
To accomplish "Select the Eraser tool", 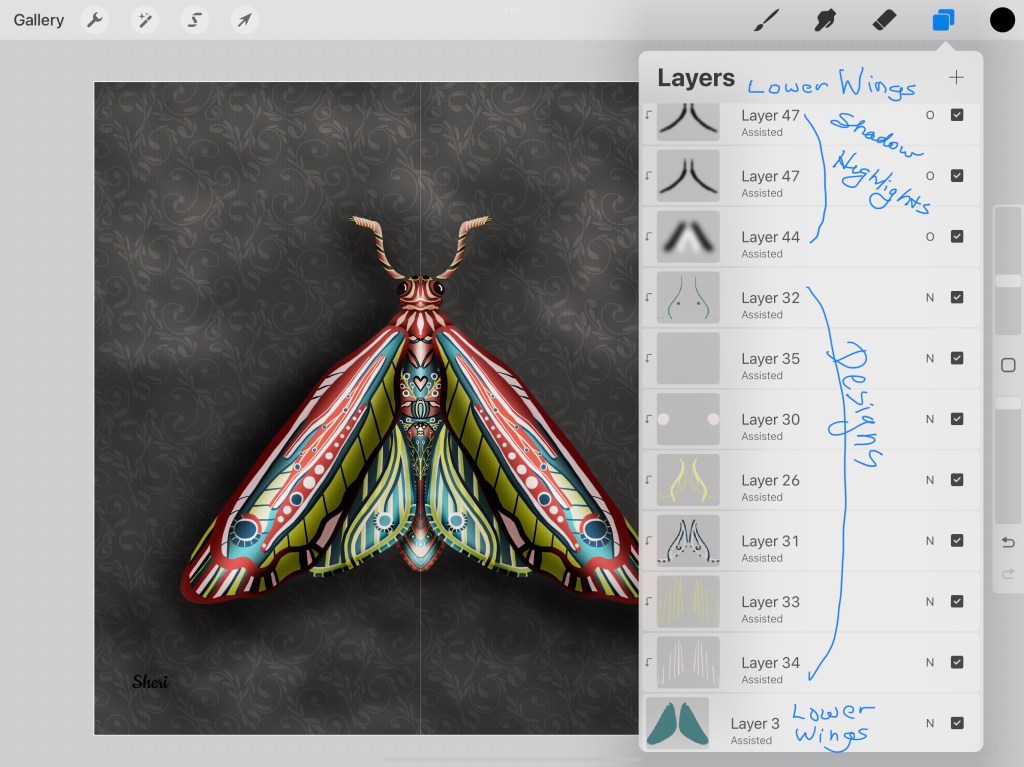I will [884, 20].
